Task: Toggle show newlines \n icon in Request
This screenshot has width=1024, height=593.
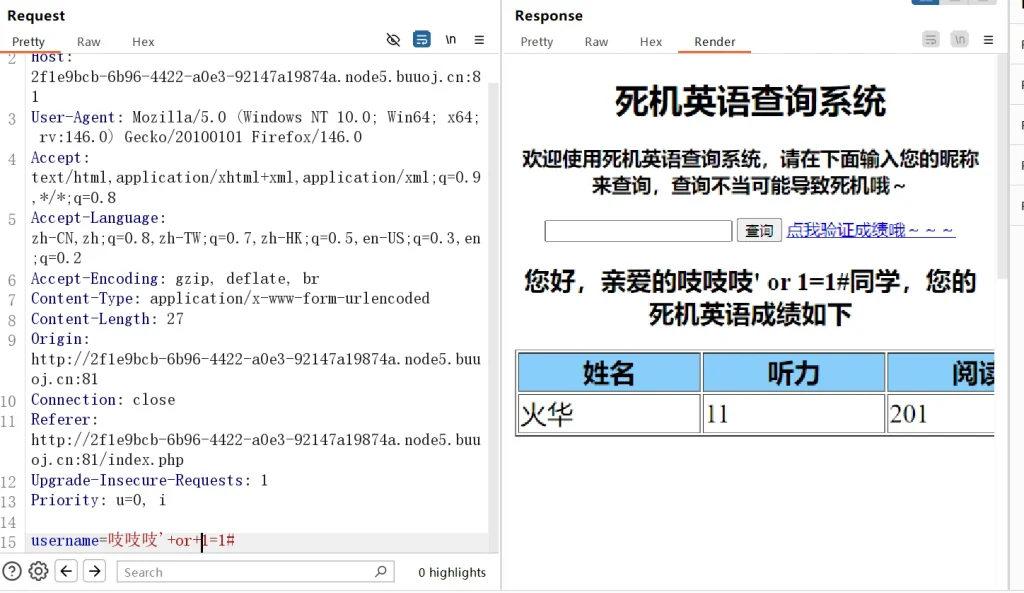Action: [451, 40]
